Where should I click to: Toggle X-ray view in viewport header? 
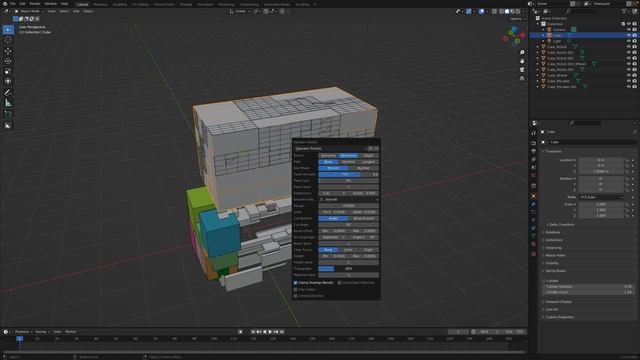(x=494, y=11)
